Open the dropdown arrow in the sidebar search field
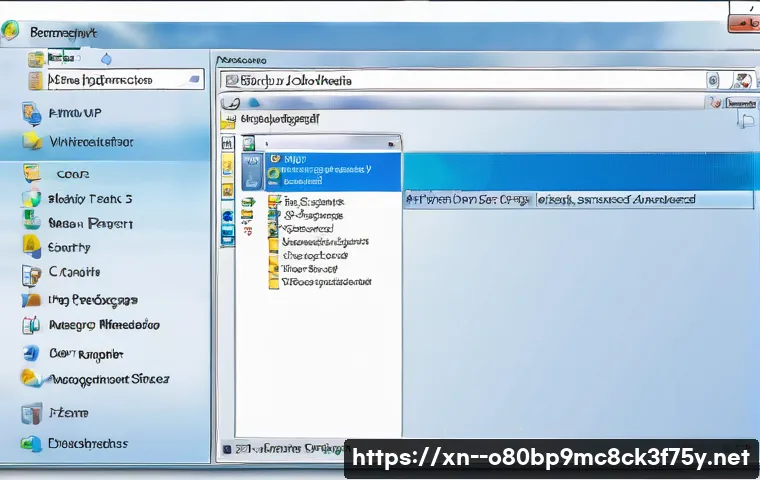This screenshot has width=760, height=480. pyautogui.click(x=194, y=80)
